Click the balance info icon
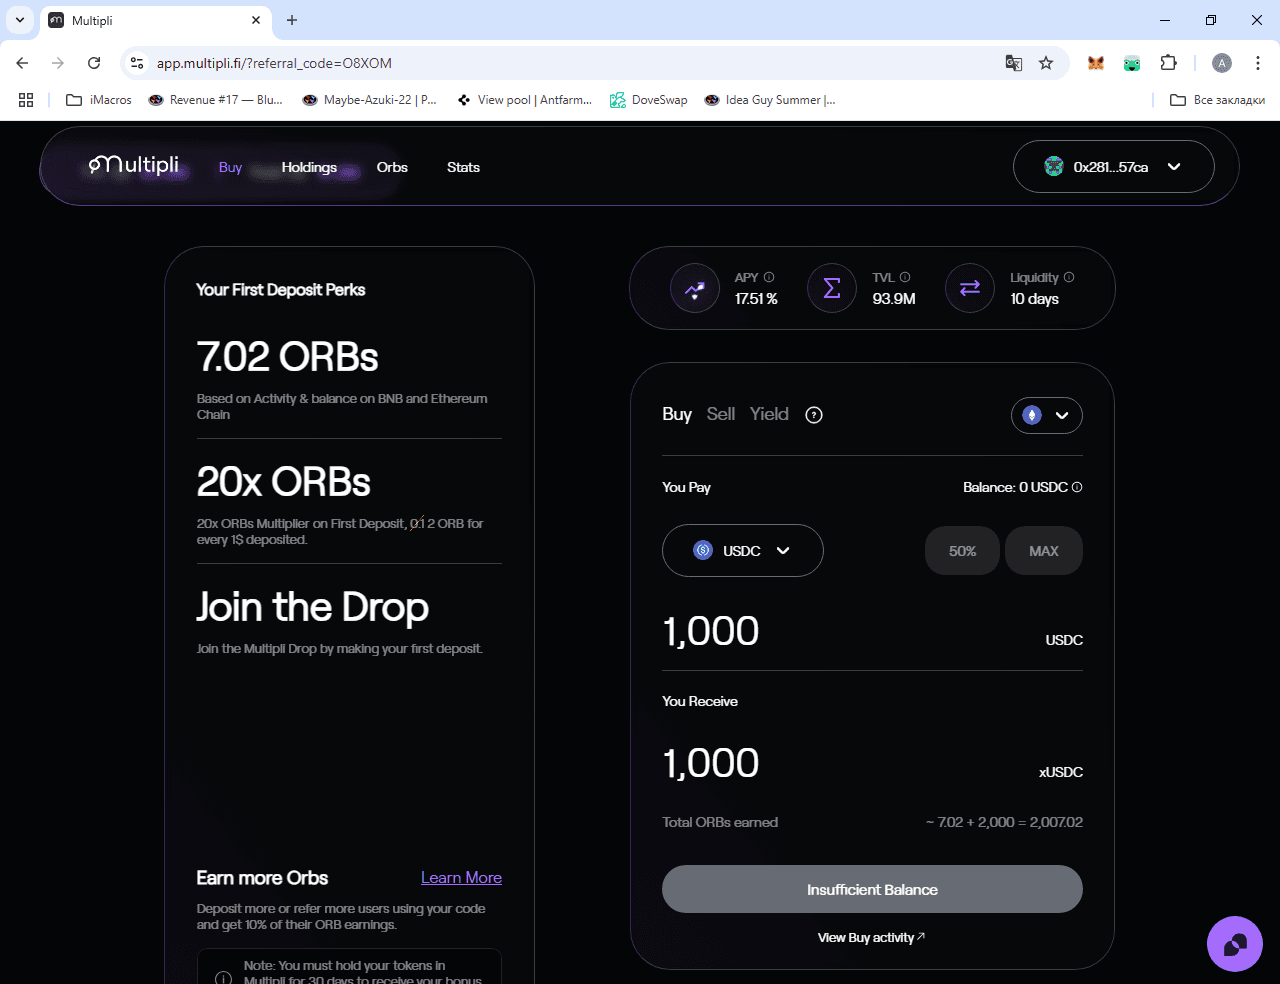The width and height of the screenshot is (1280, 984). [1077, 487]
